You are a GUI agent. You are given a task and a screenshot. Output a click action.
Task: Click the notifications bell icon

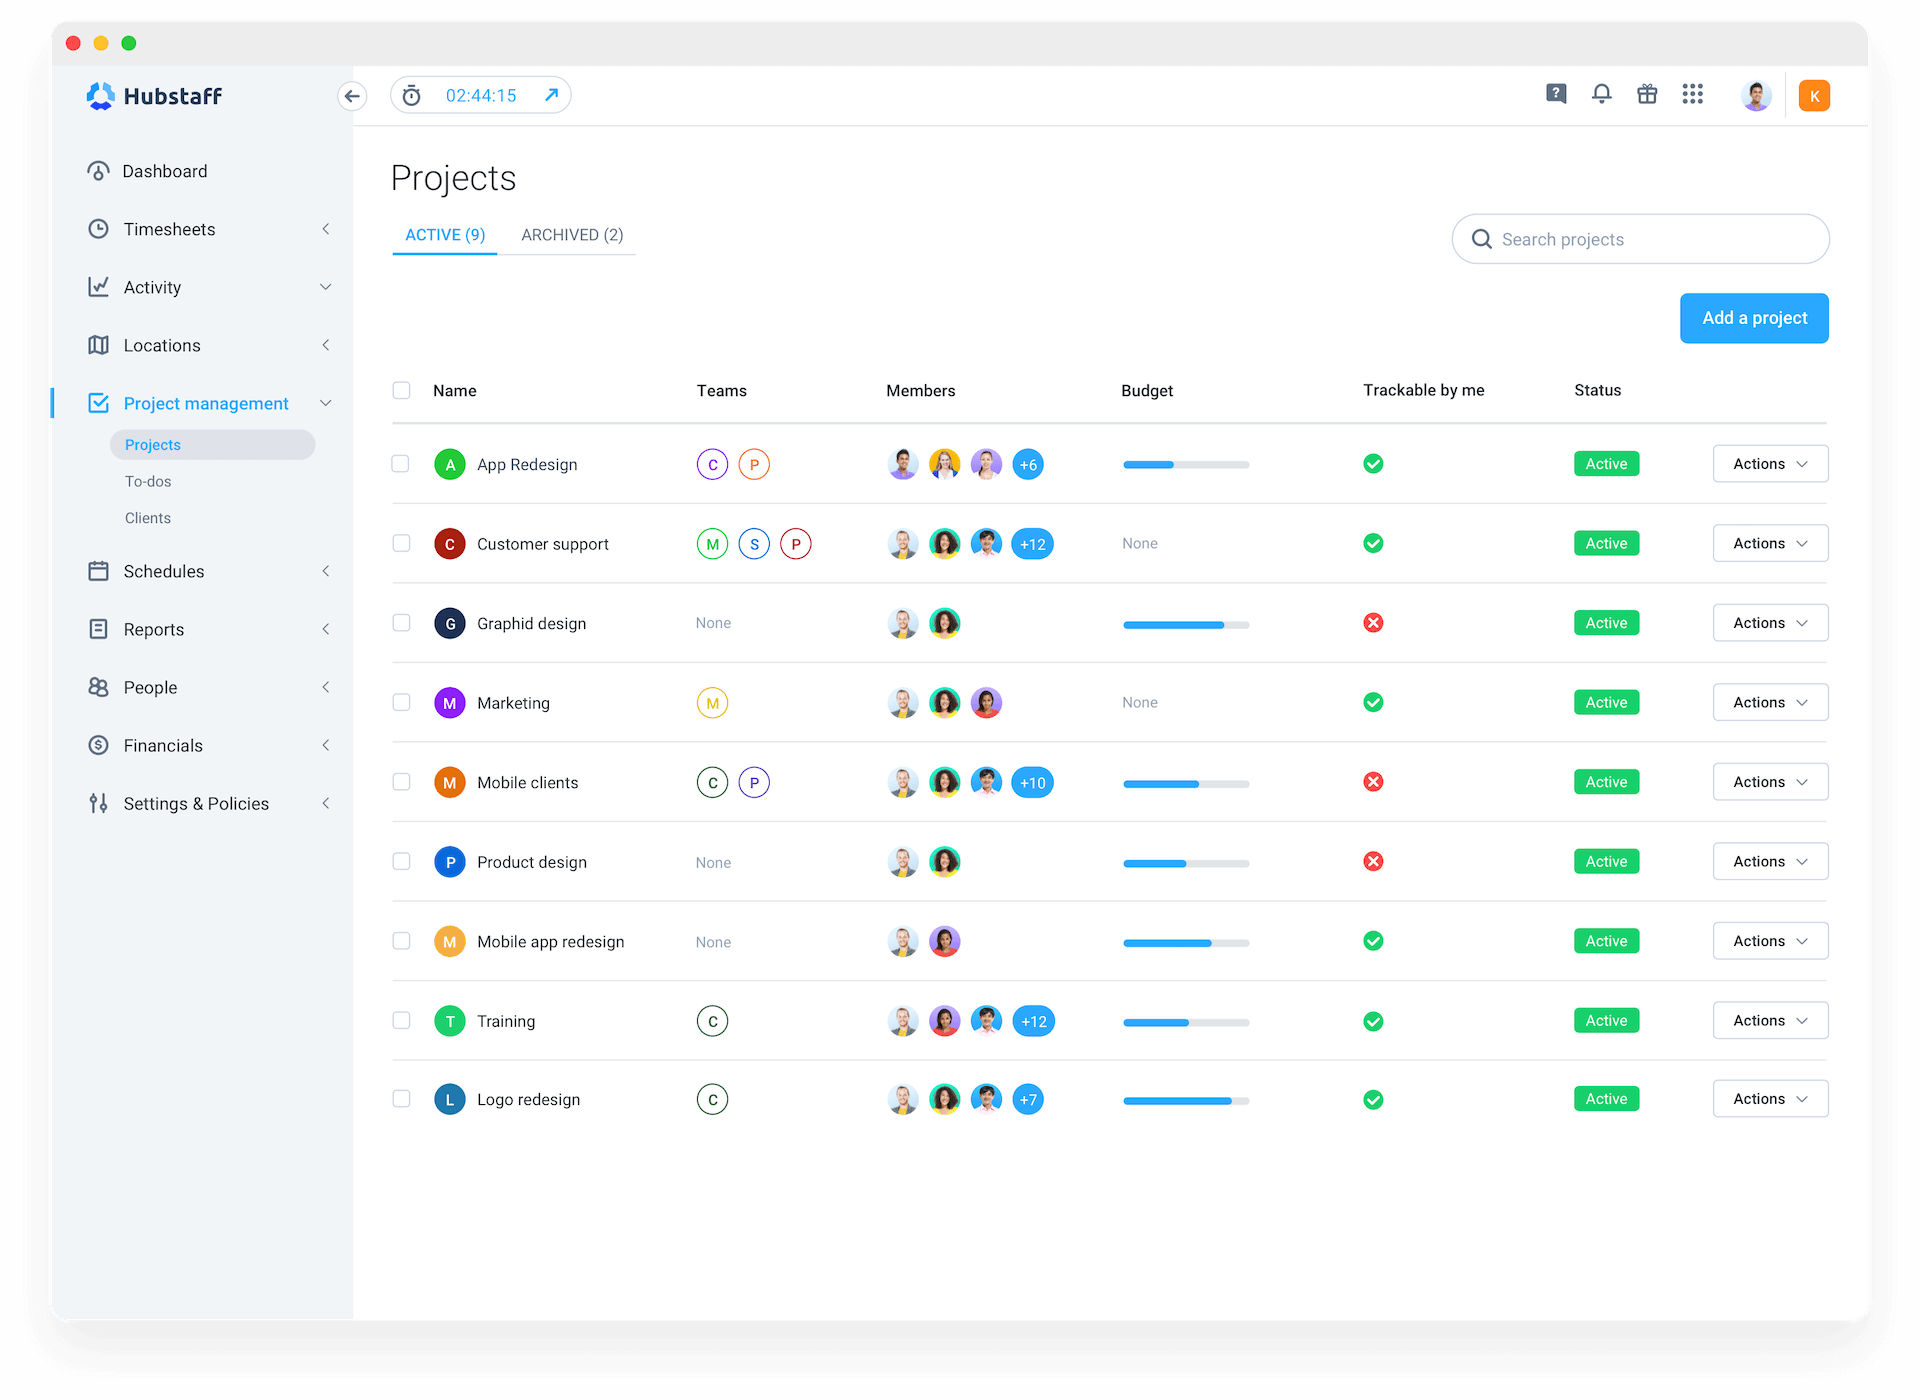[x=1601, y=94]
